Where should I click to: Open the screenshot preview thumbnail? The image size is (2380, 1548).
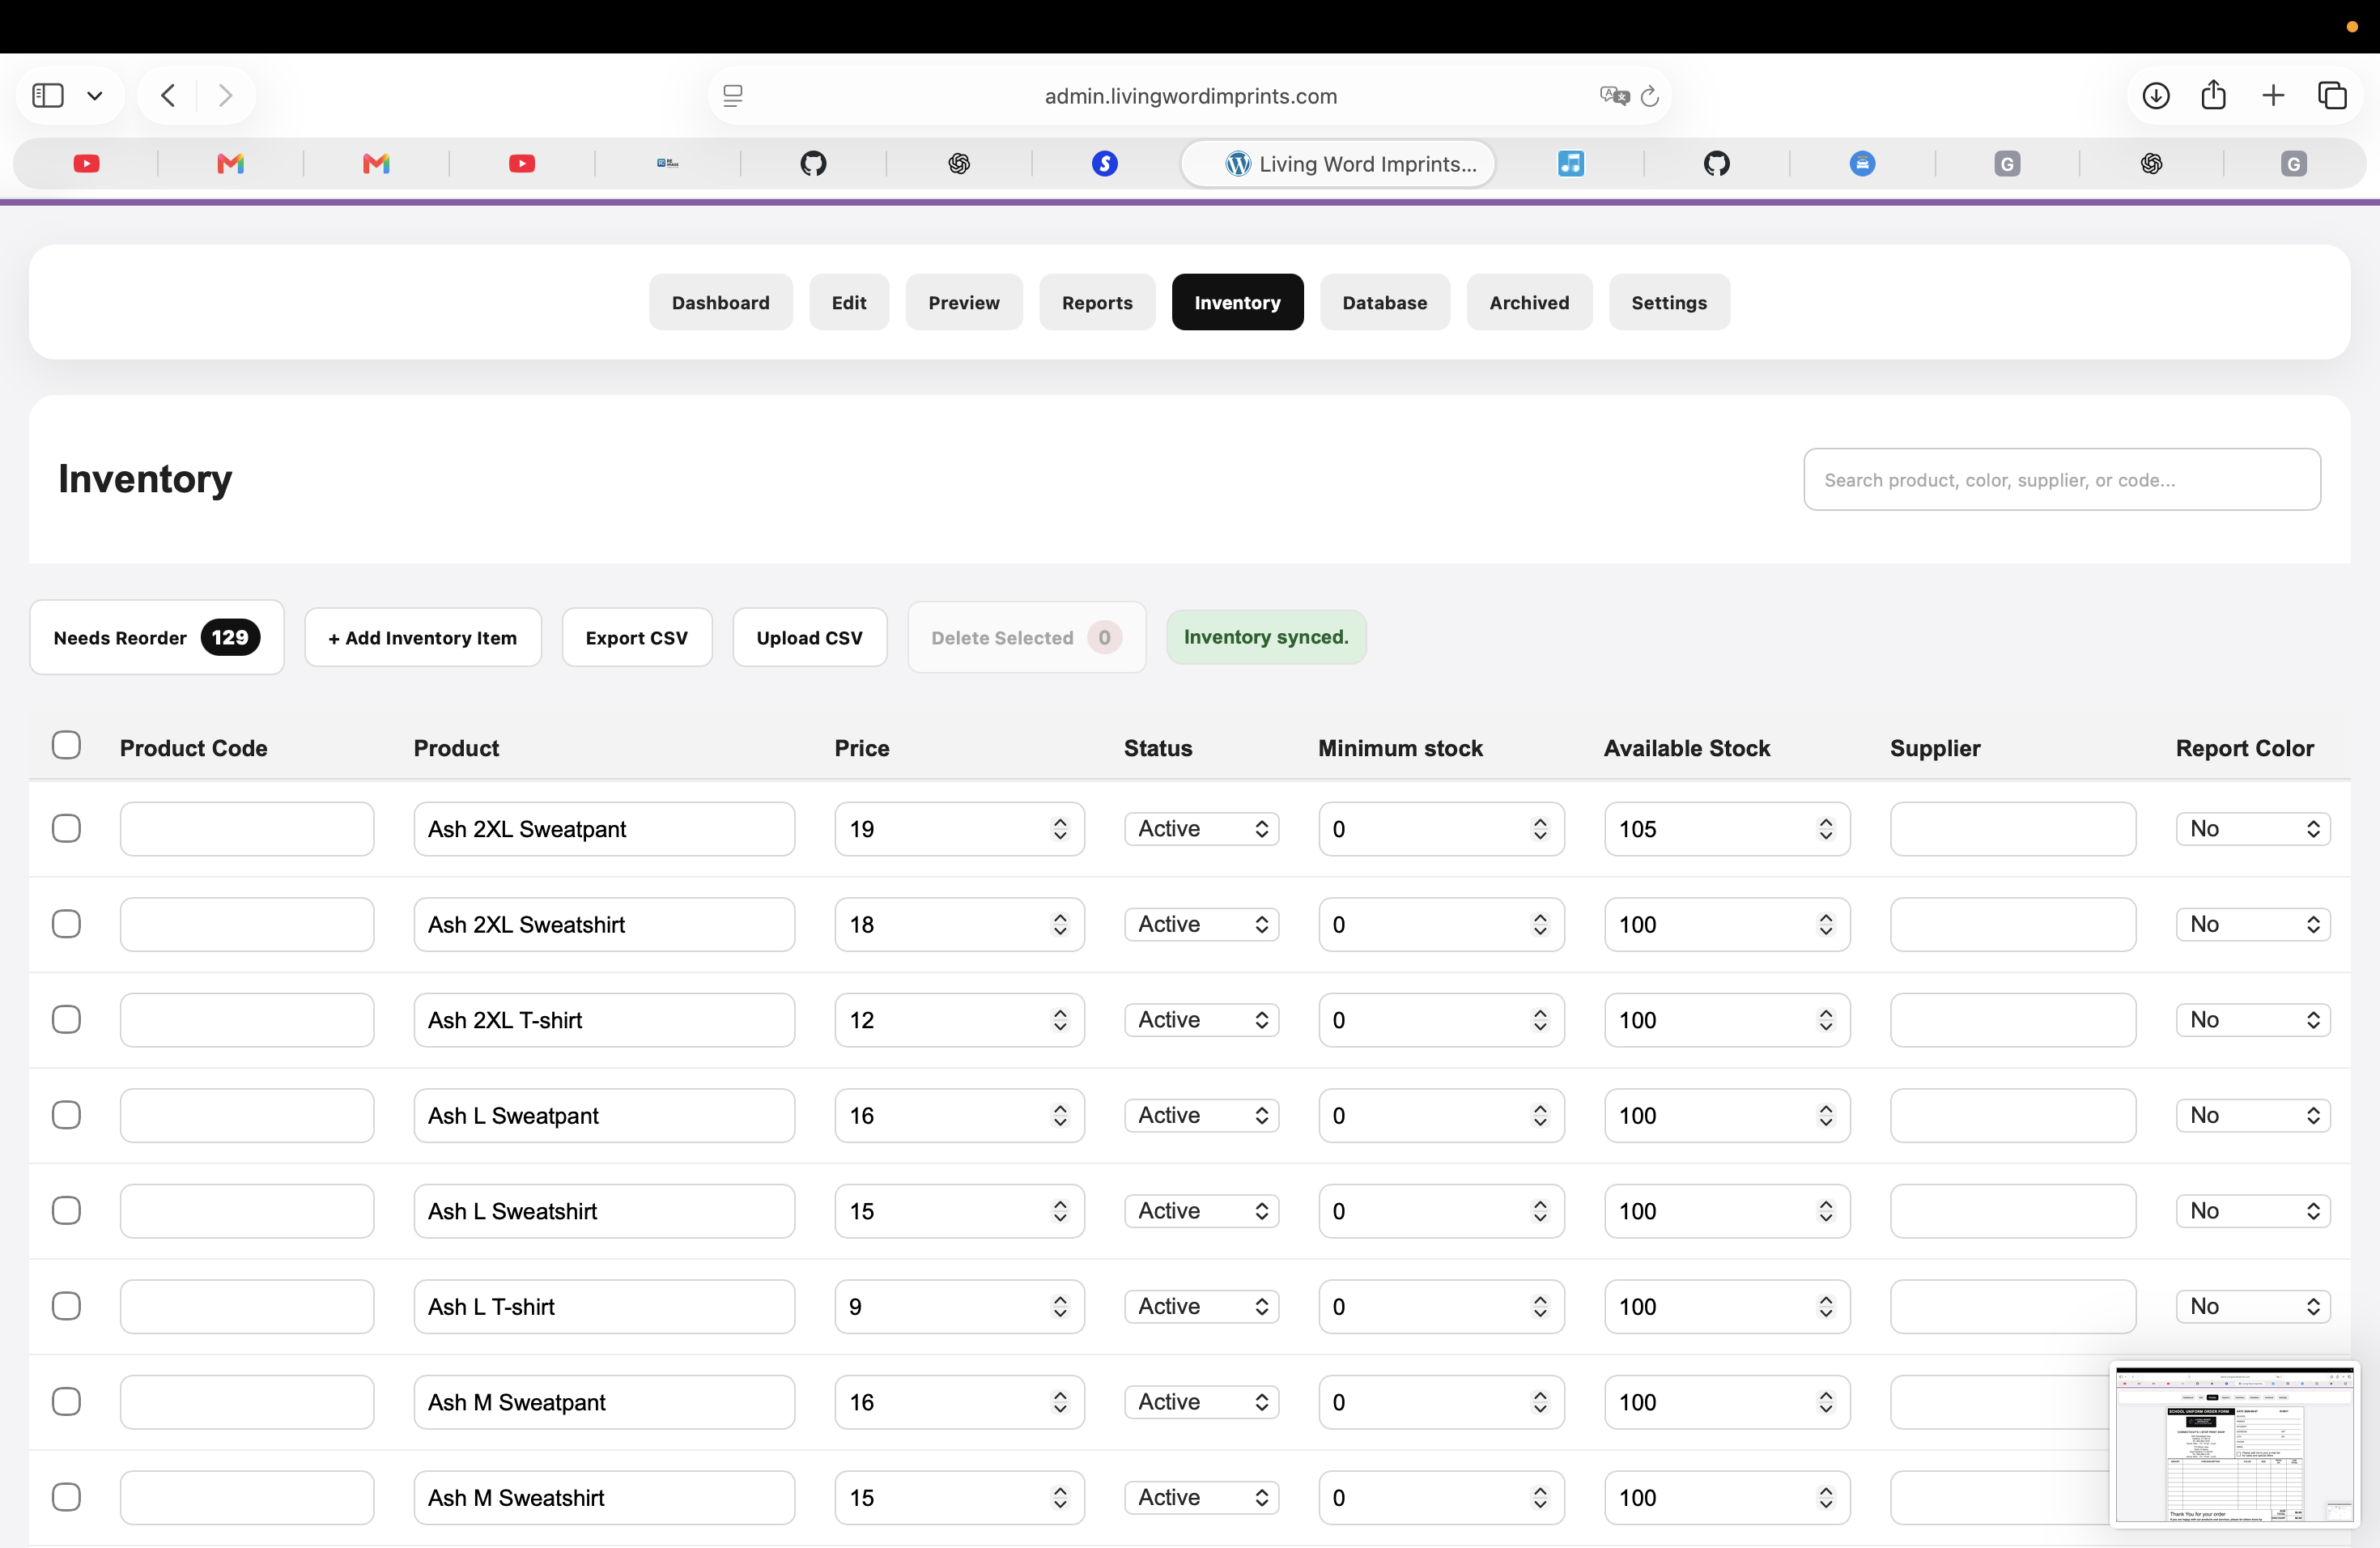tap(2235, 1444)
